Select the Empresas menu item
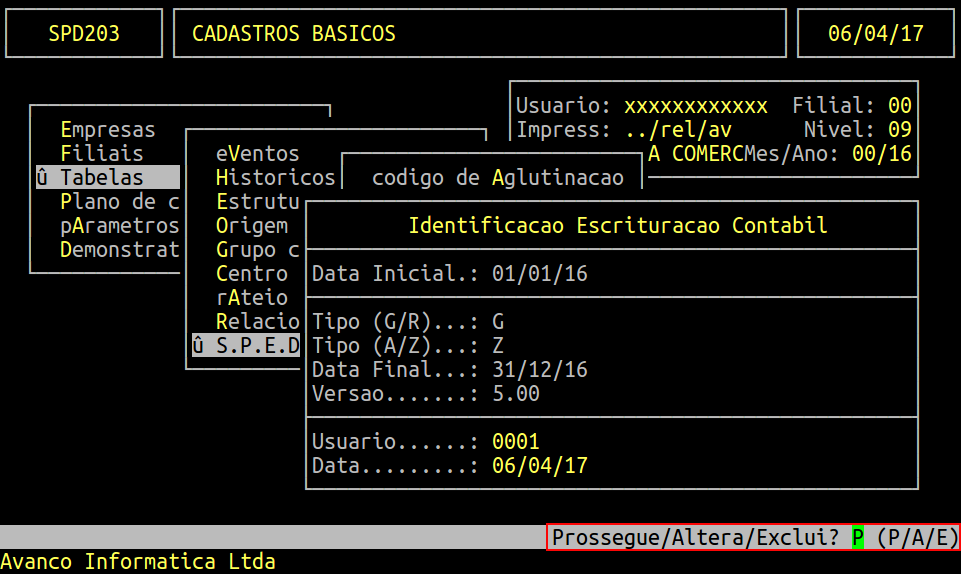This screenshot has width=961, height=574. tap(108, 130)
